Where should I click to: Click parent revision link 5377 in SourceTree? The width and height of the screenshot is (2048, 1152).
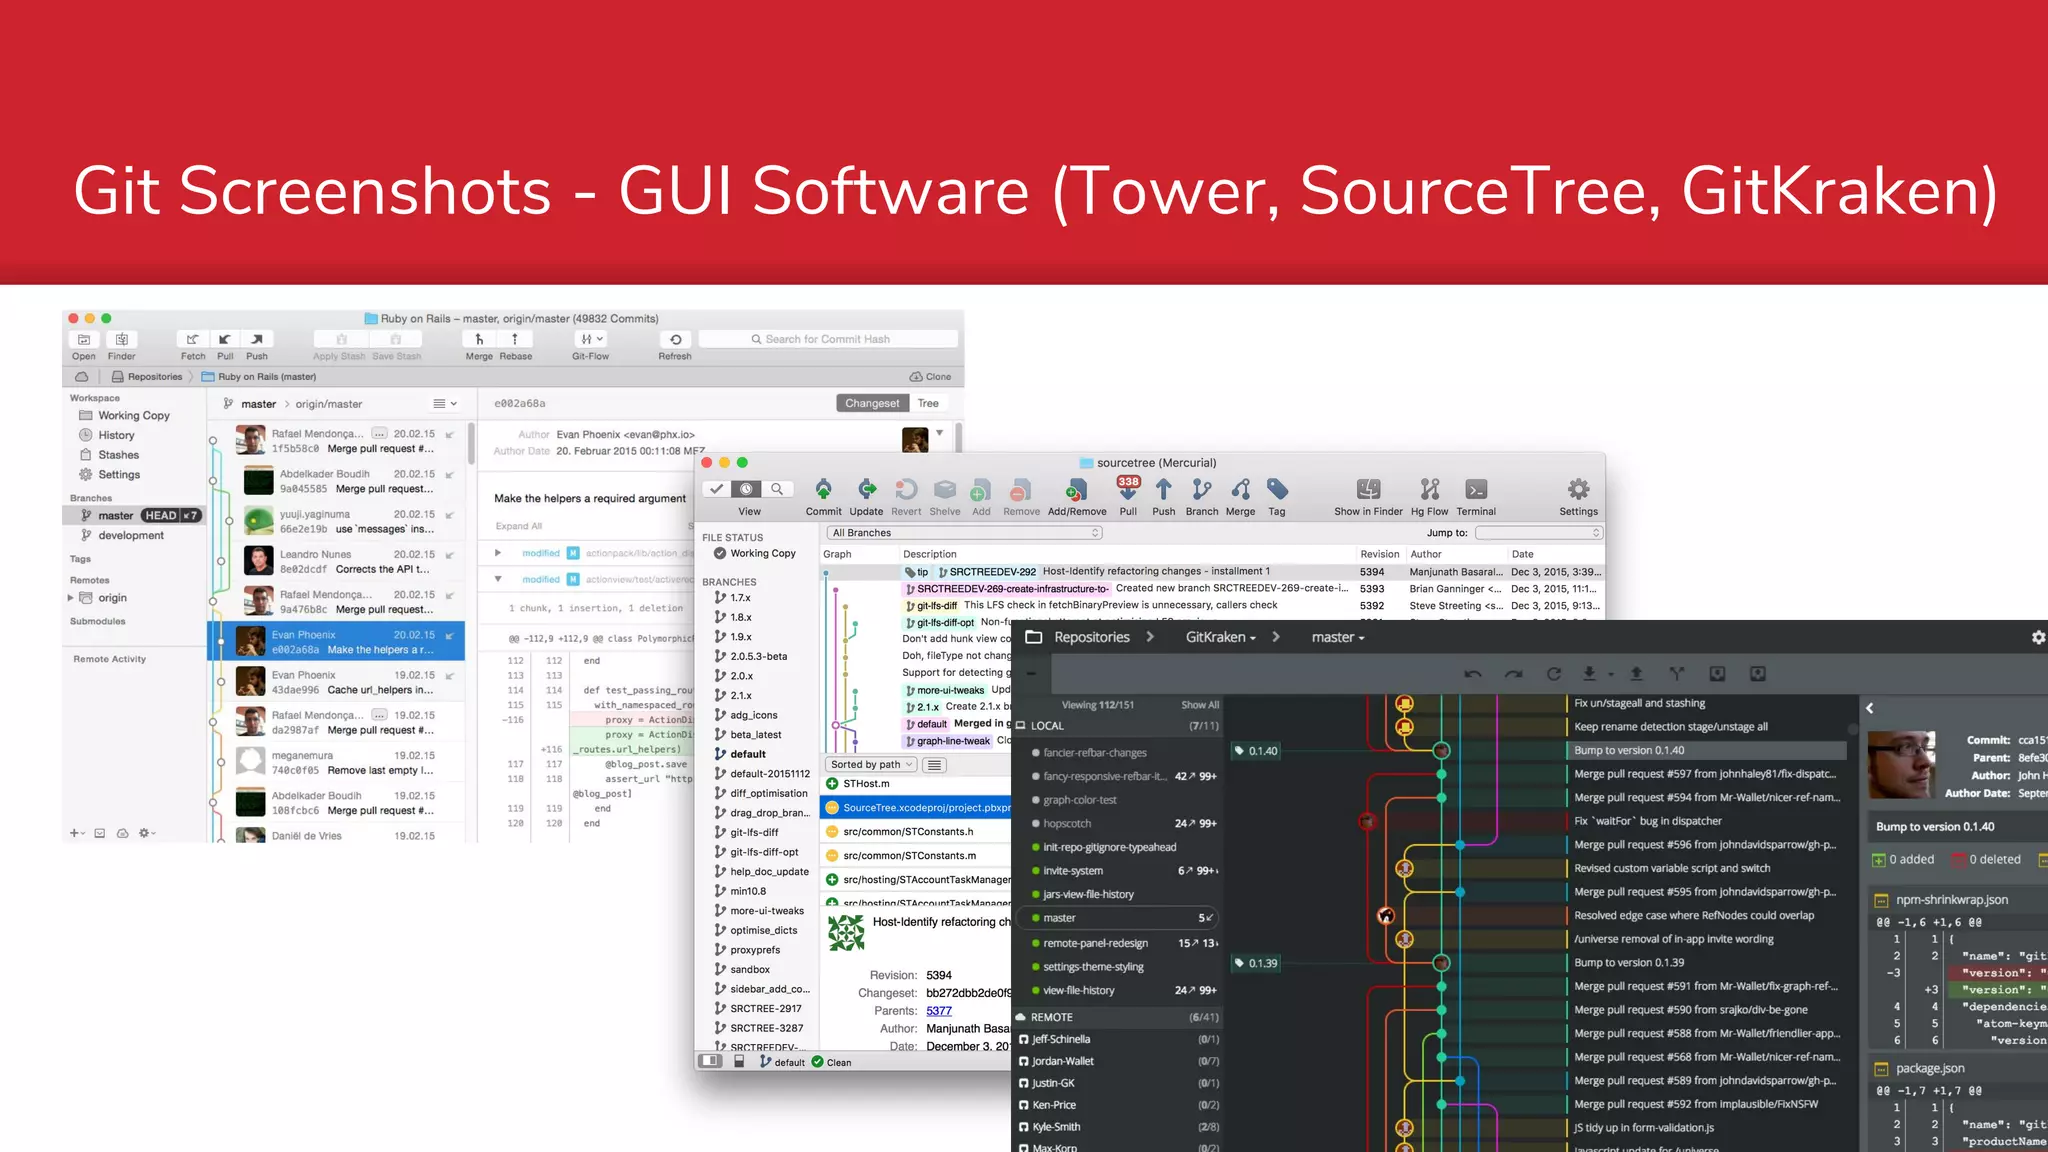[939, 1011]
